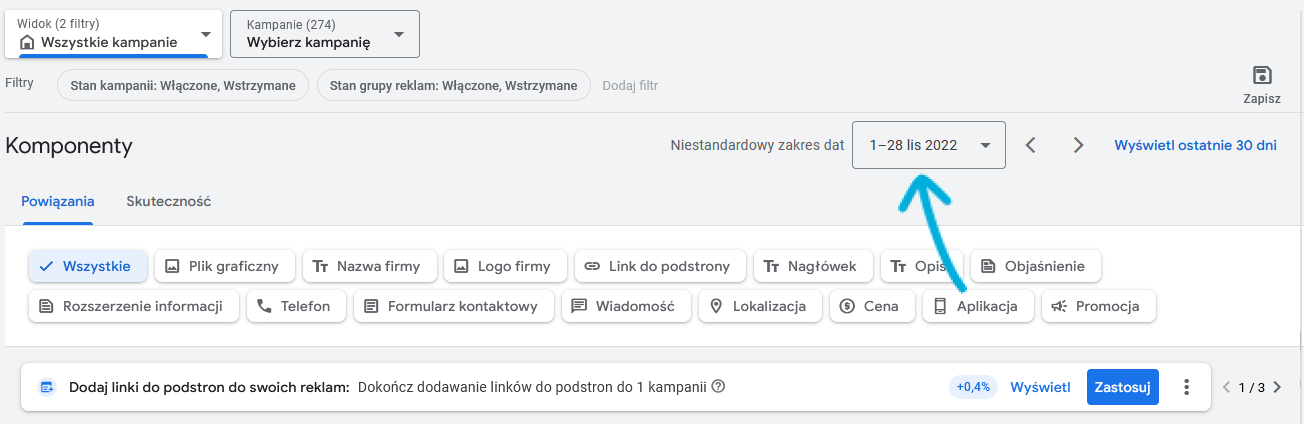Viewport: 1304px width, 424px height.
Task: Open the Widok view dropdown
Action: tap(113, 34)
